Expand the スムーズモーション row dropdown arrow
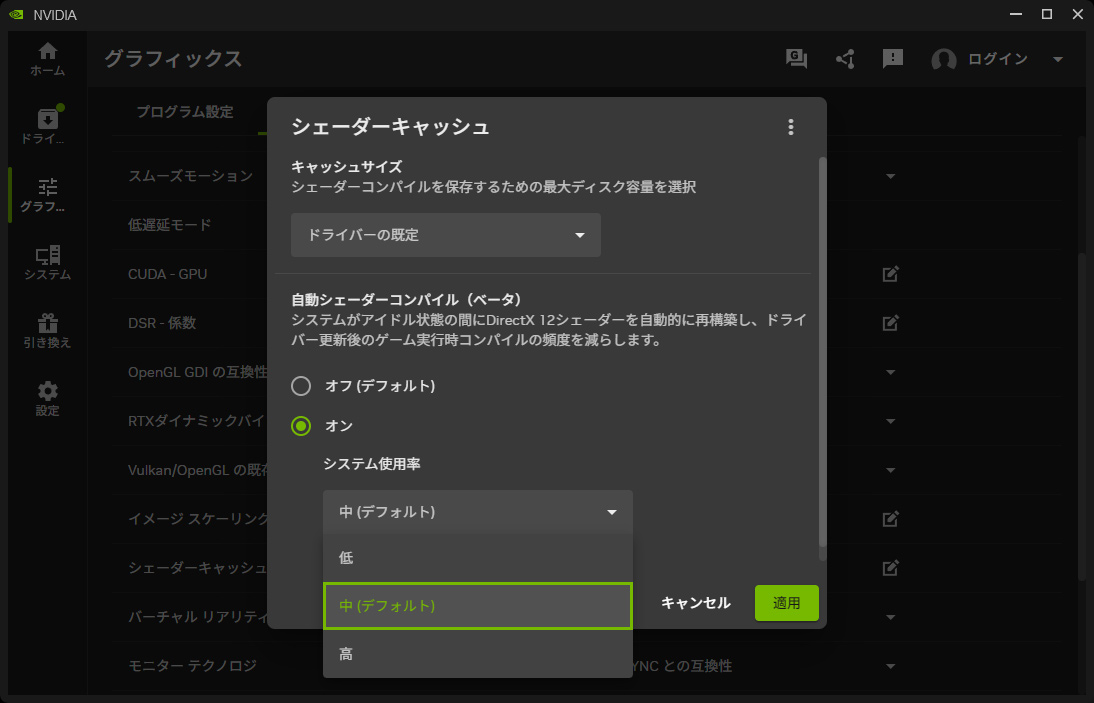The image size is (1094, 703). coord(890,177)
